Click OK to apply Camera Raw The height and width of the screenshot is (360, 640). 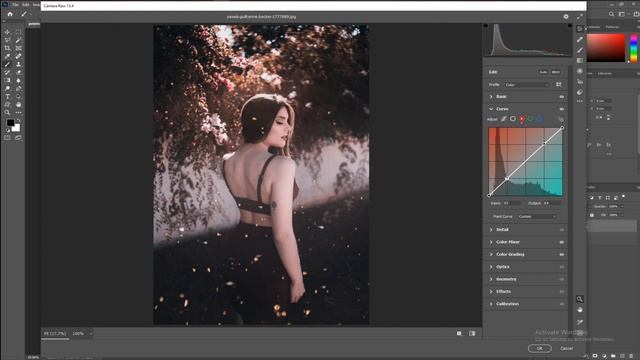[540, 349]
